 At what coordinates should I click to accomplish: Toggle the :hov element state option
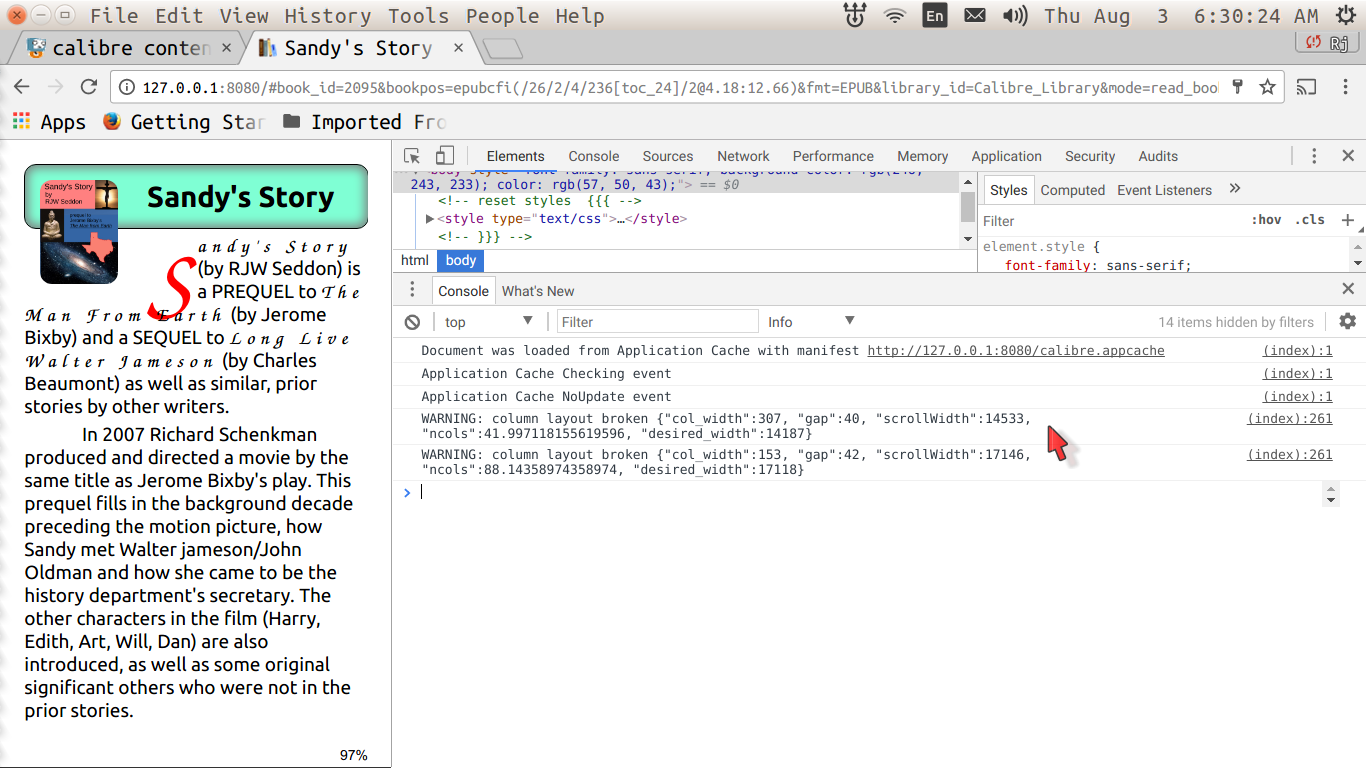click(1265, 220)
